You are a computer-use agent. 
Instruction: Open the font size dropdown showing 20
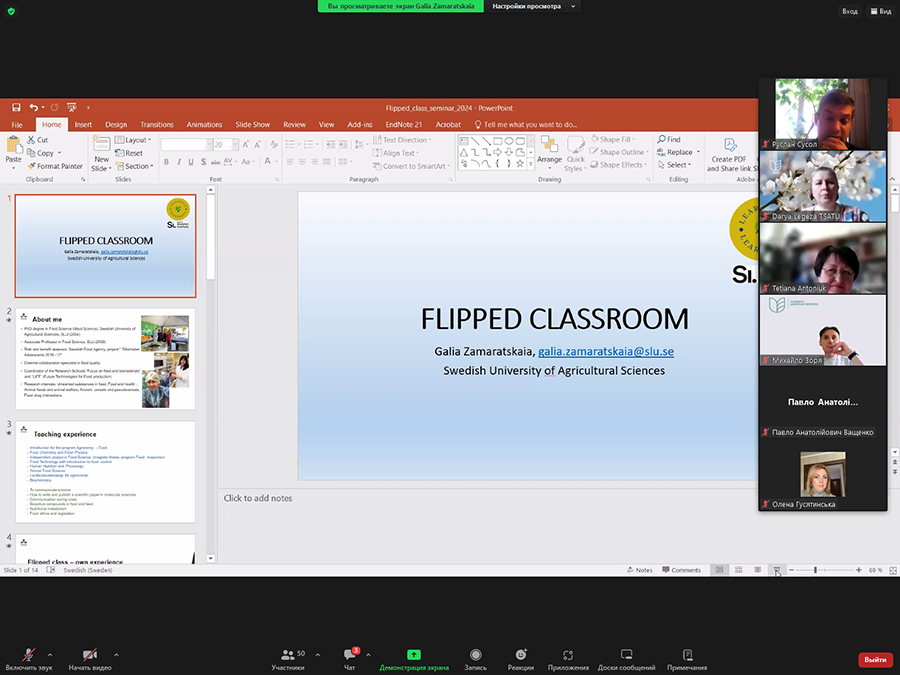[x=235, y=145]
